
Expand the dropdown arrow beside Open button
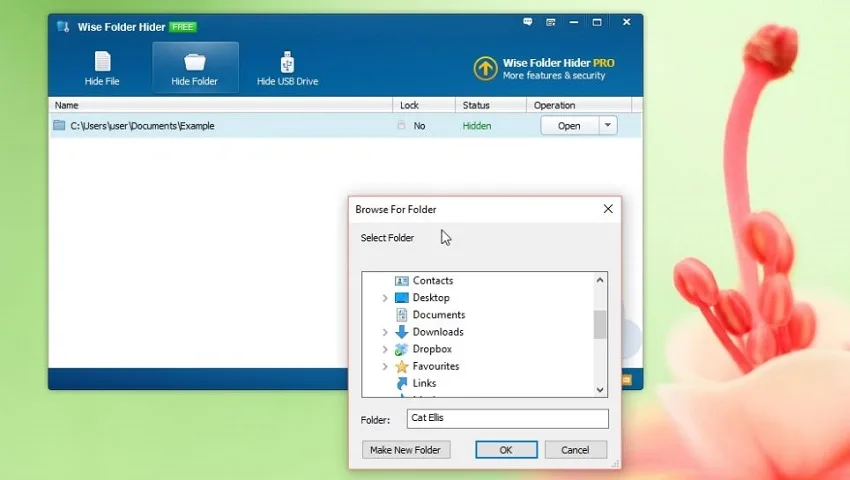click(x=608, y=126)
